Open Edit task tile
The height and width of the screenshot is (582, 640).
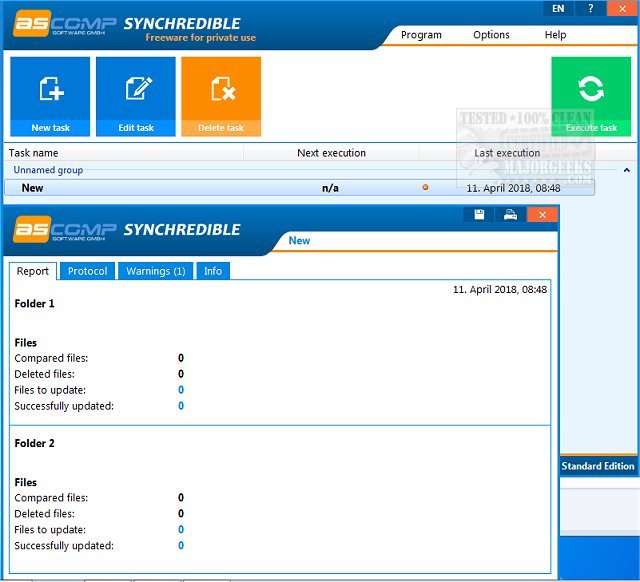click(136, 96)
